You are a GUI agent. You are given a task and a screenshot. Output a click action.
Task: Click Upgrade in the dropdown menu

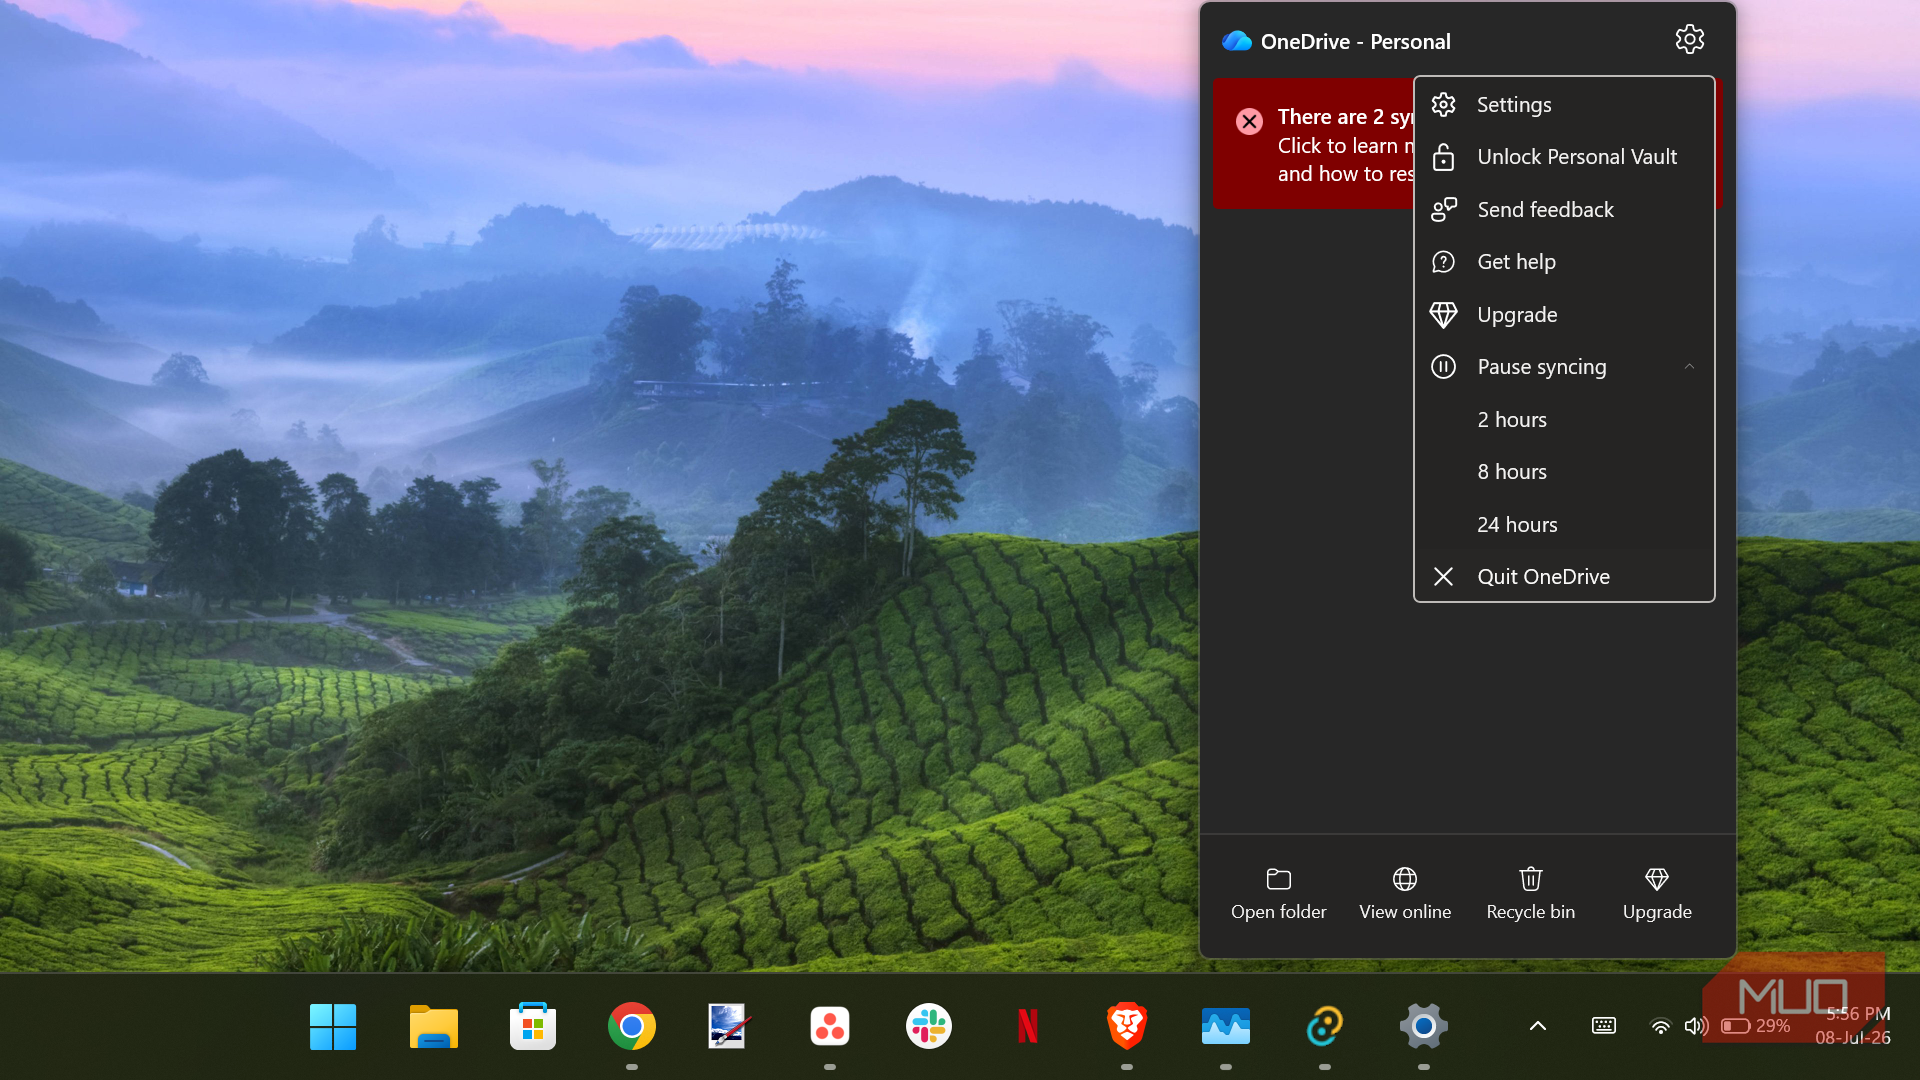click(x=1564, y=315)
